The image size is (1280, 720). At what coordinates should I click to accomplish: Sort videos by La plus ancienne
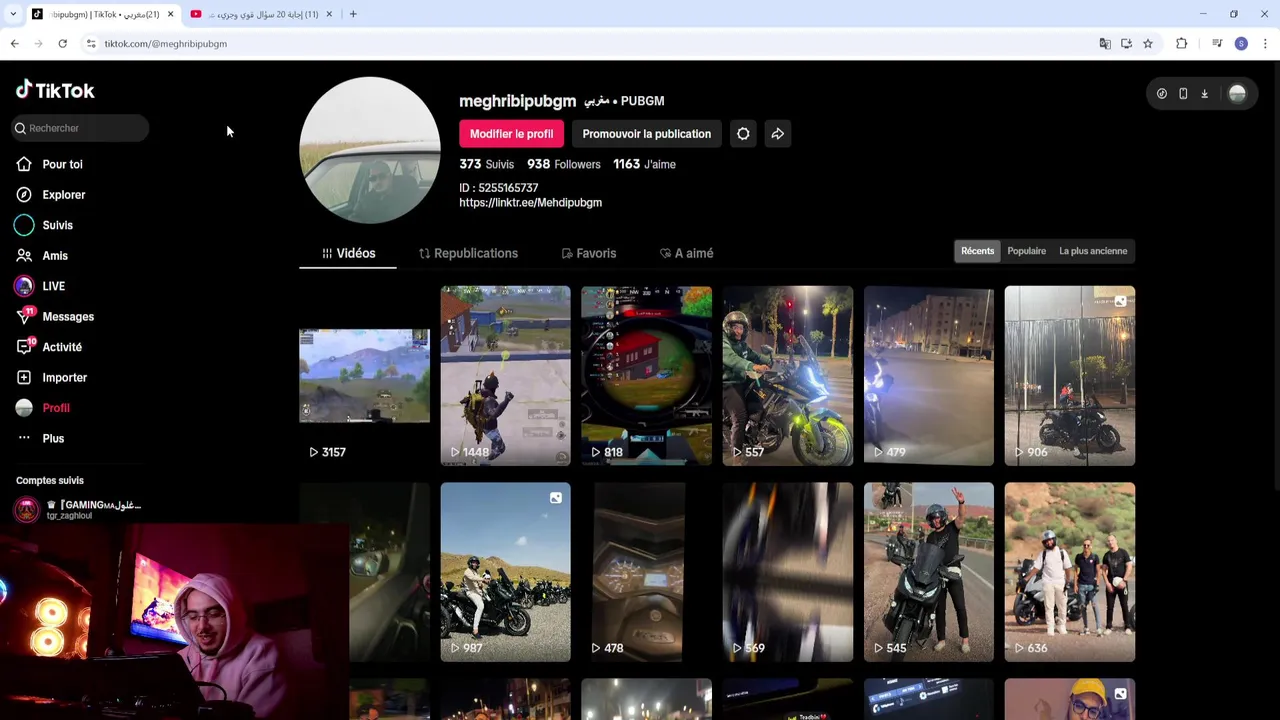[1093, 251]
